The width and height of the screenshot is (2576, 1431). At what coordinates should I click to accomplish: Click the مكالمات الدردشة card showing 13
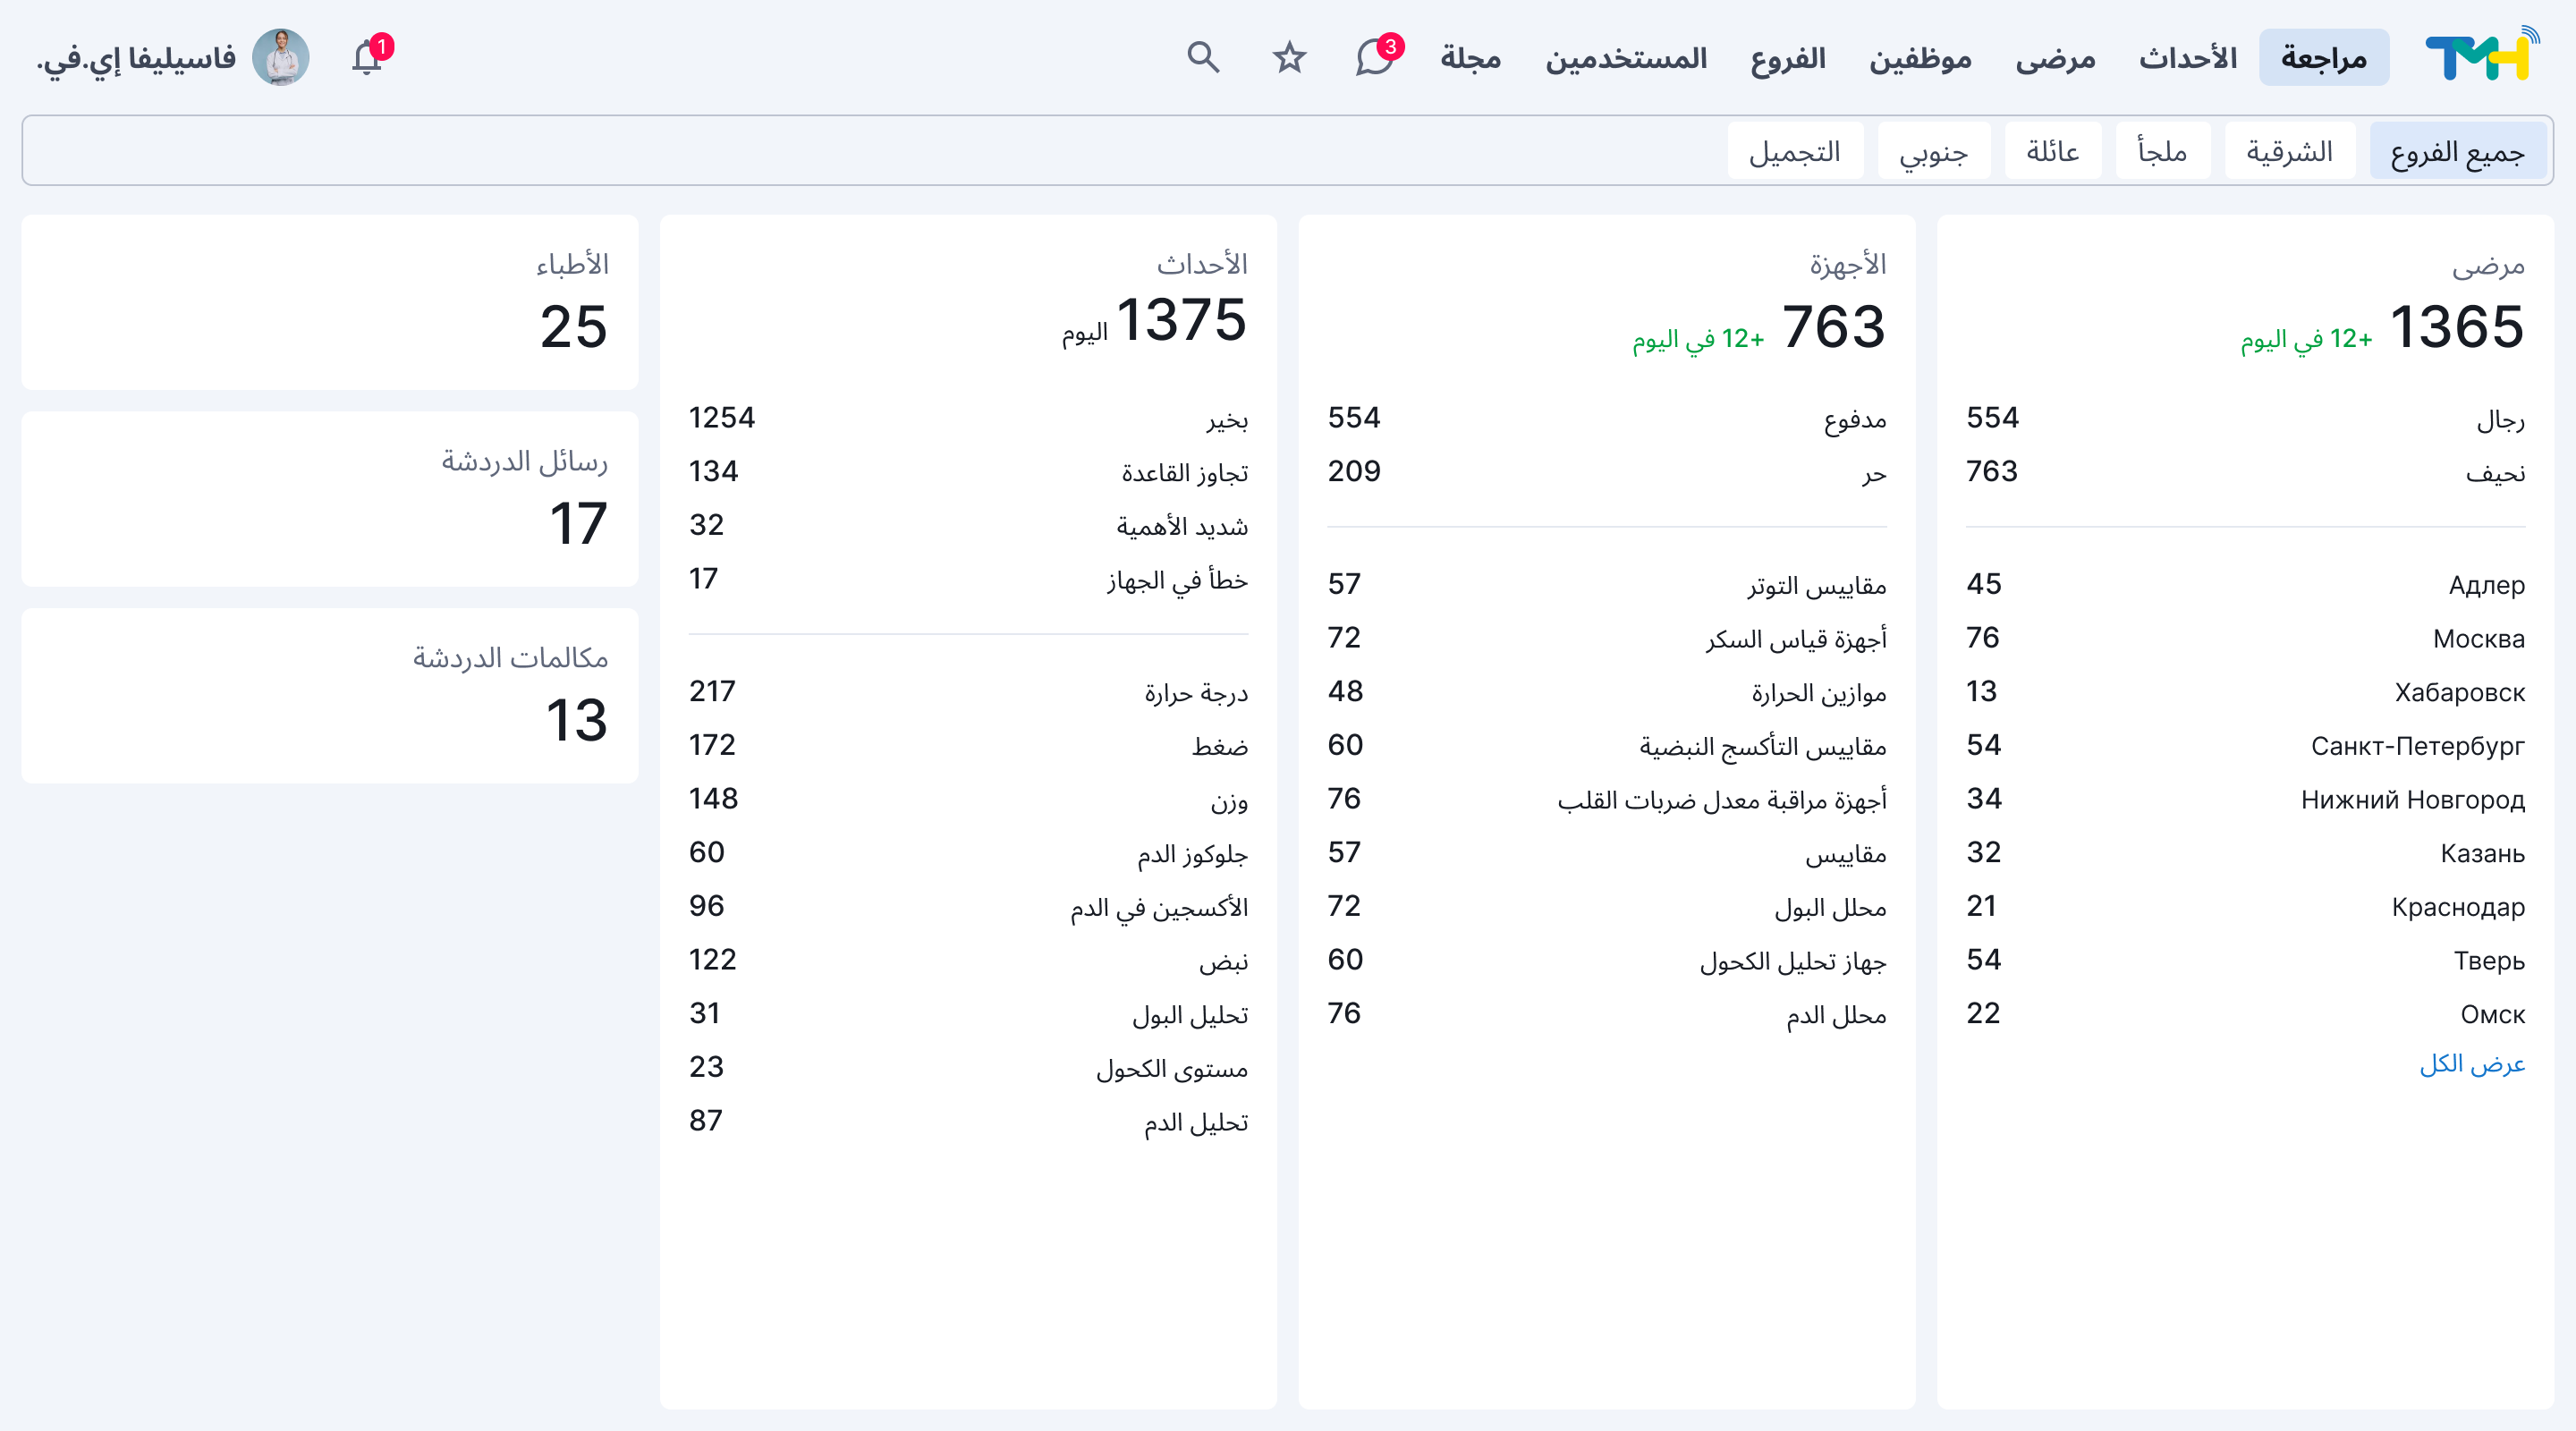[330, 696]
